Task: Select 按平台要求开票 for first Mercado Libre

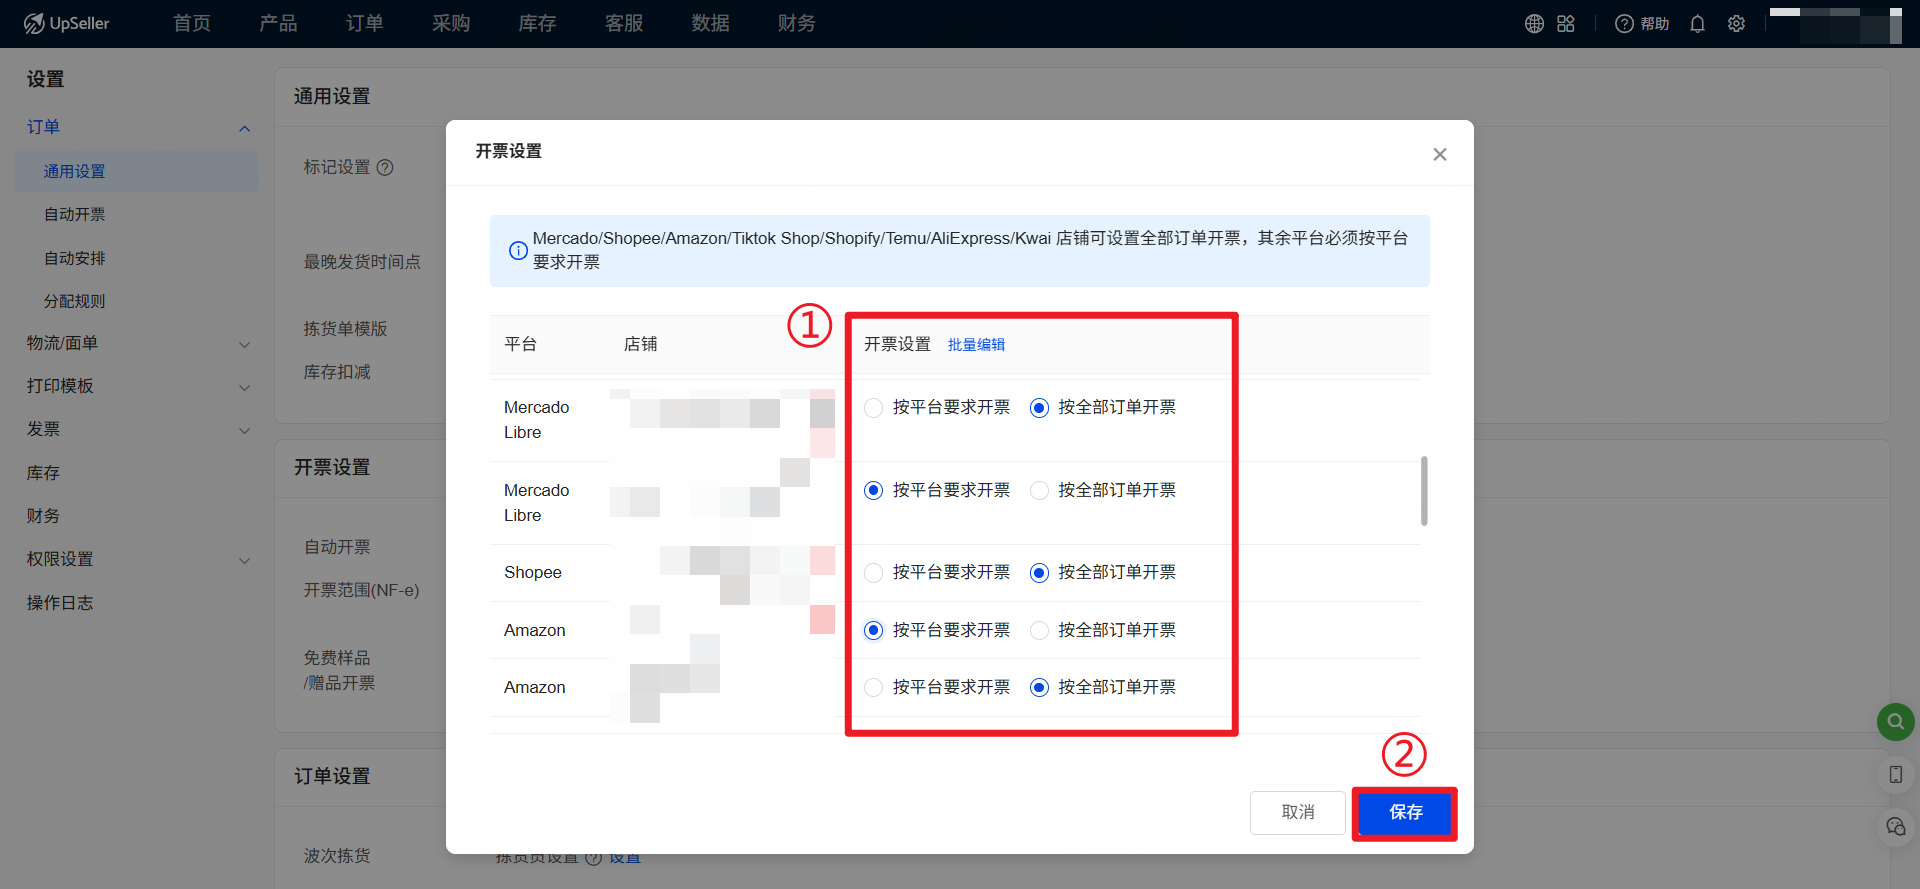Action: tap(874, 408)
